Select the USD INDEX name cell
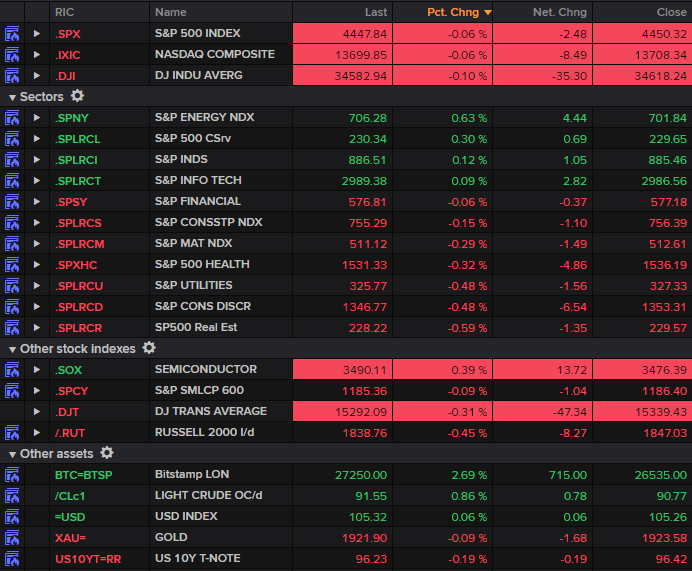Screen dimensions: 692x571 tap(221, 517)
